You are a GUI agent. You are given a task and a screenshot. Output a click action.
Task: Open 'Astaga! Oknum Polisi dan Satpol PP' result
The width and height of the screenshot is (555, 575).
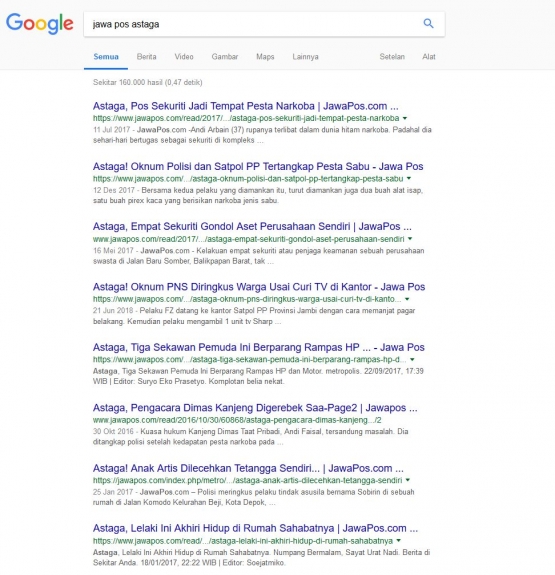pos(258,166)
